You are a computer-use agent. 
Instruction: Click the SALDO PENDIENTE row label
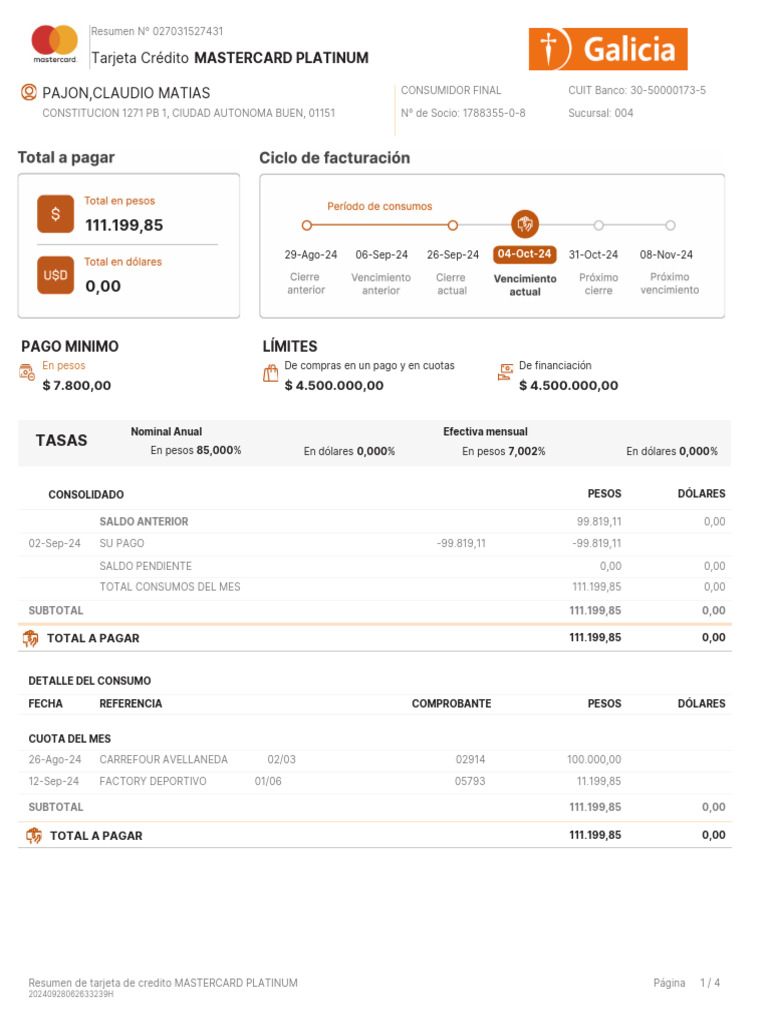tap(146, 566)
